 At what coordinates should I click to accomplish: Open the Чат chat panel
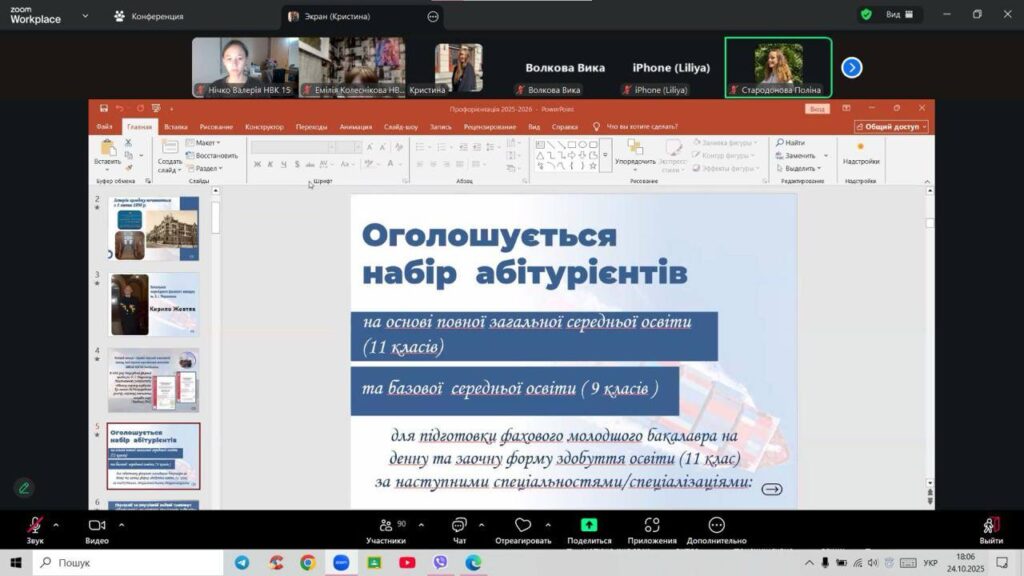[x=459, y=525]
